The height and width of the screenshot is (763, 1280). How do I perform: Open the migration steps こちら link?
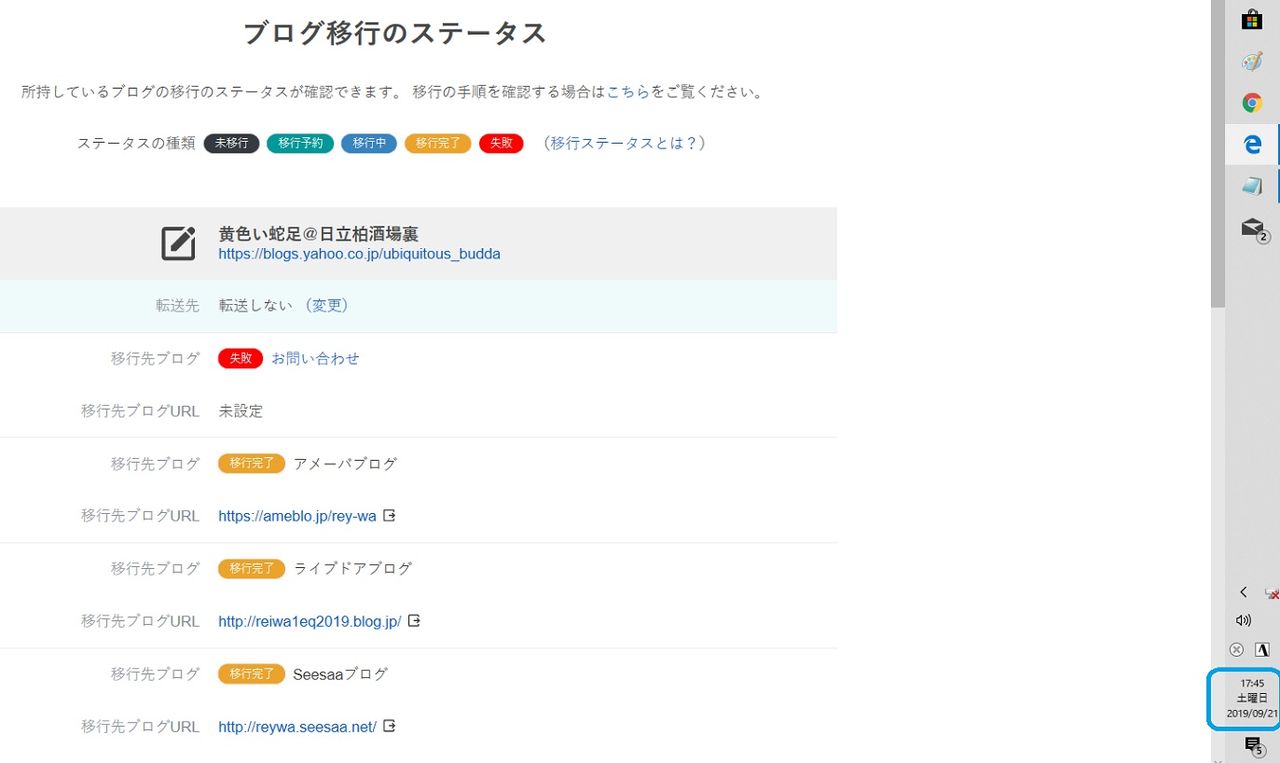tap(628, 92)
